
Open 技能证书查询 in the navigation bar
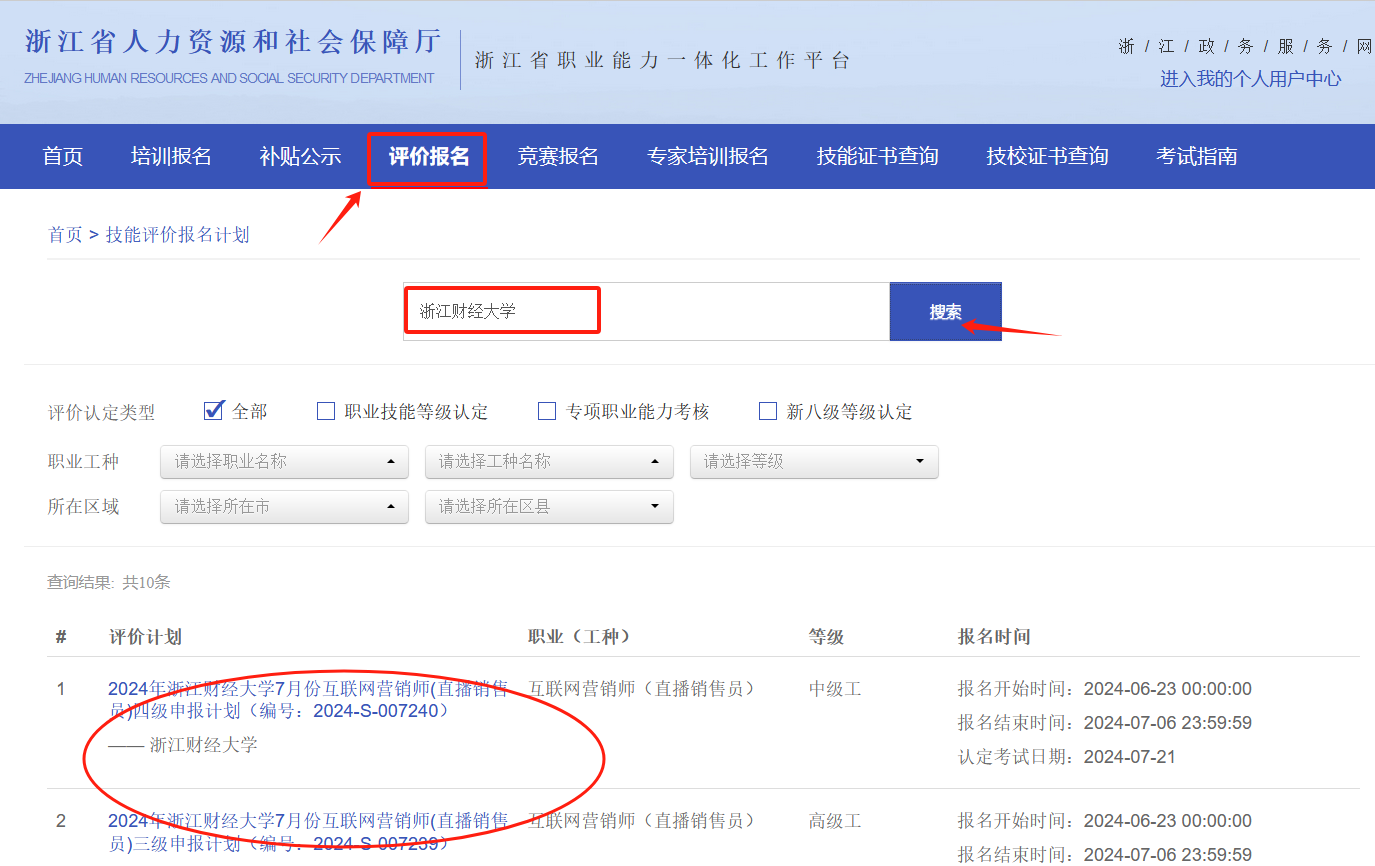[877, 157]
